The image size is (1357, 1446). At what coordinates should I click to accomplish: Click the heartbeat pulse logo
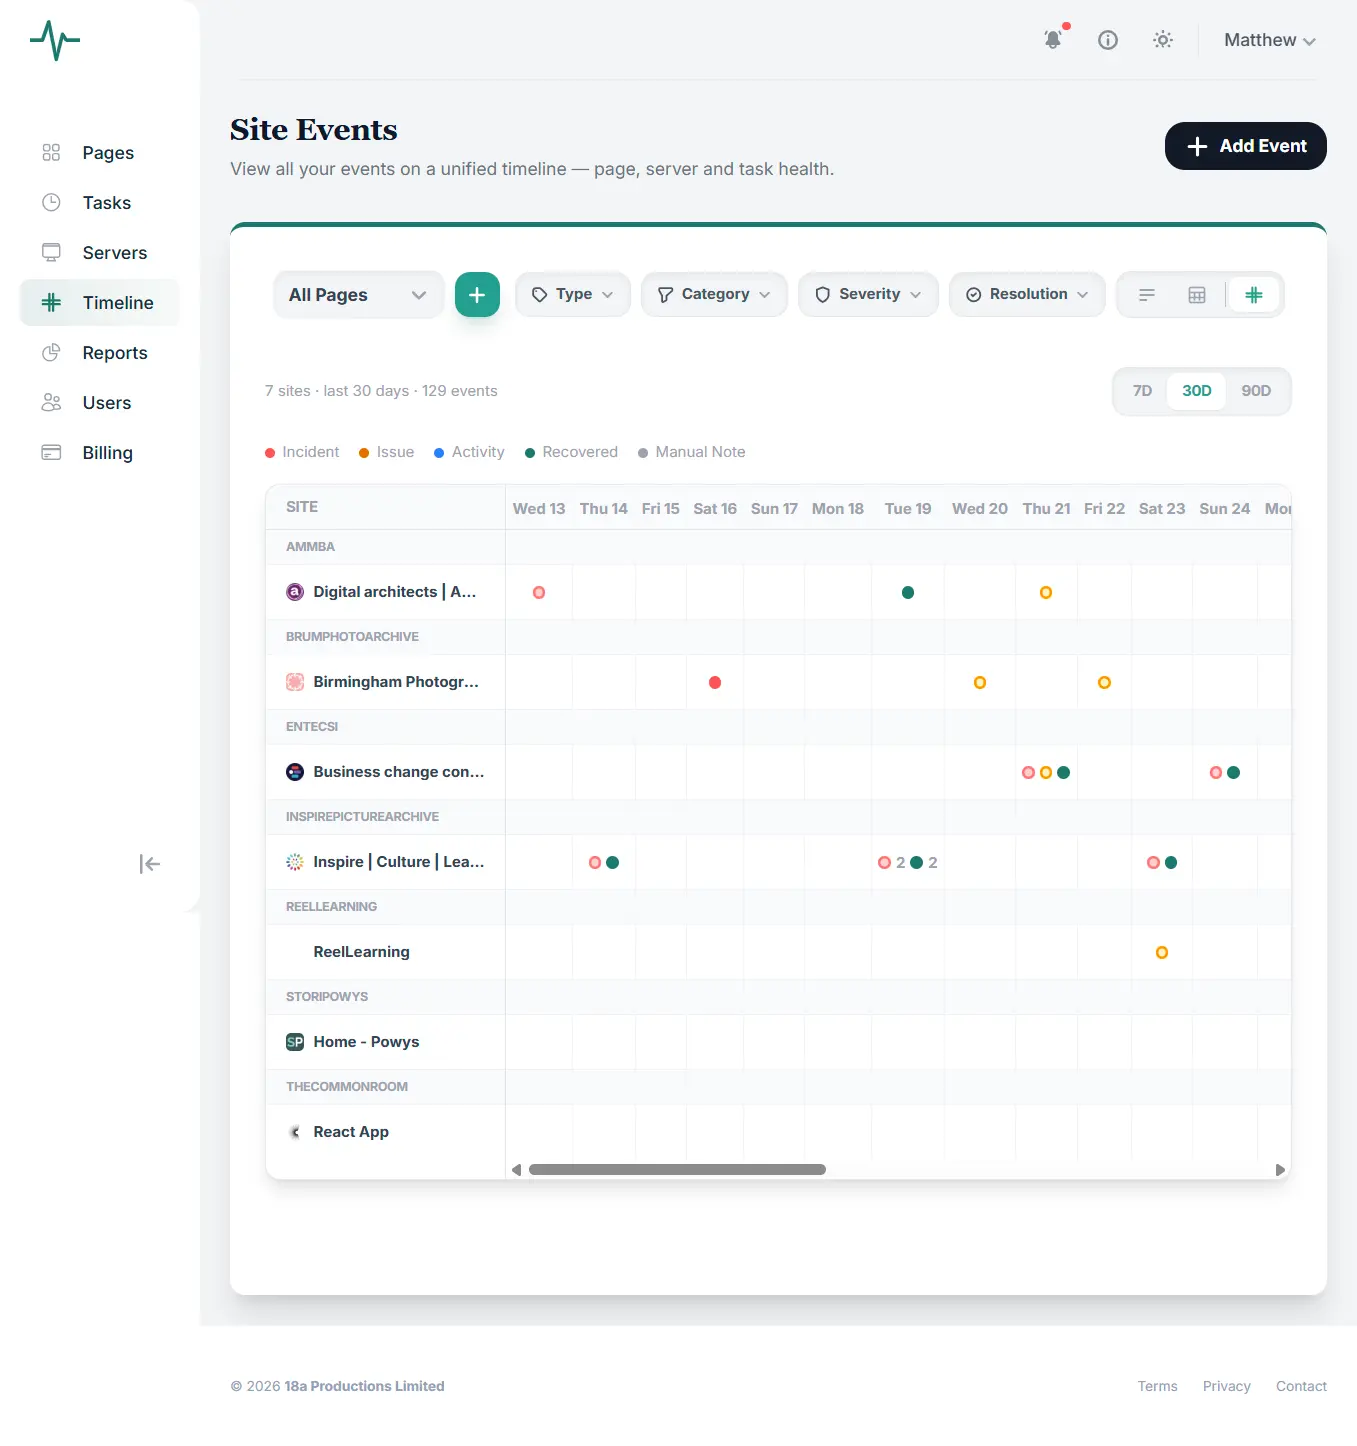coord(55,41)
